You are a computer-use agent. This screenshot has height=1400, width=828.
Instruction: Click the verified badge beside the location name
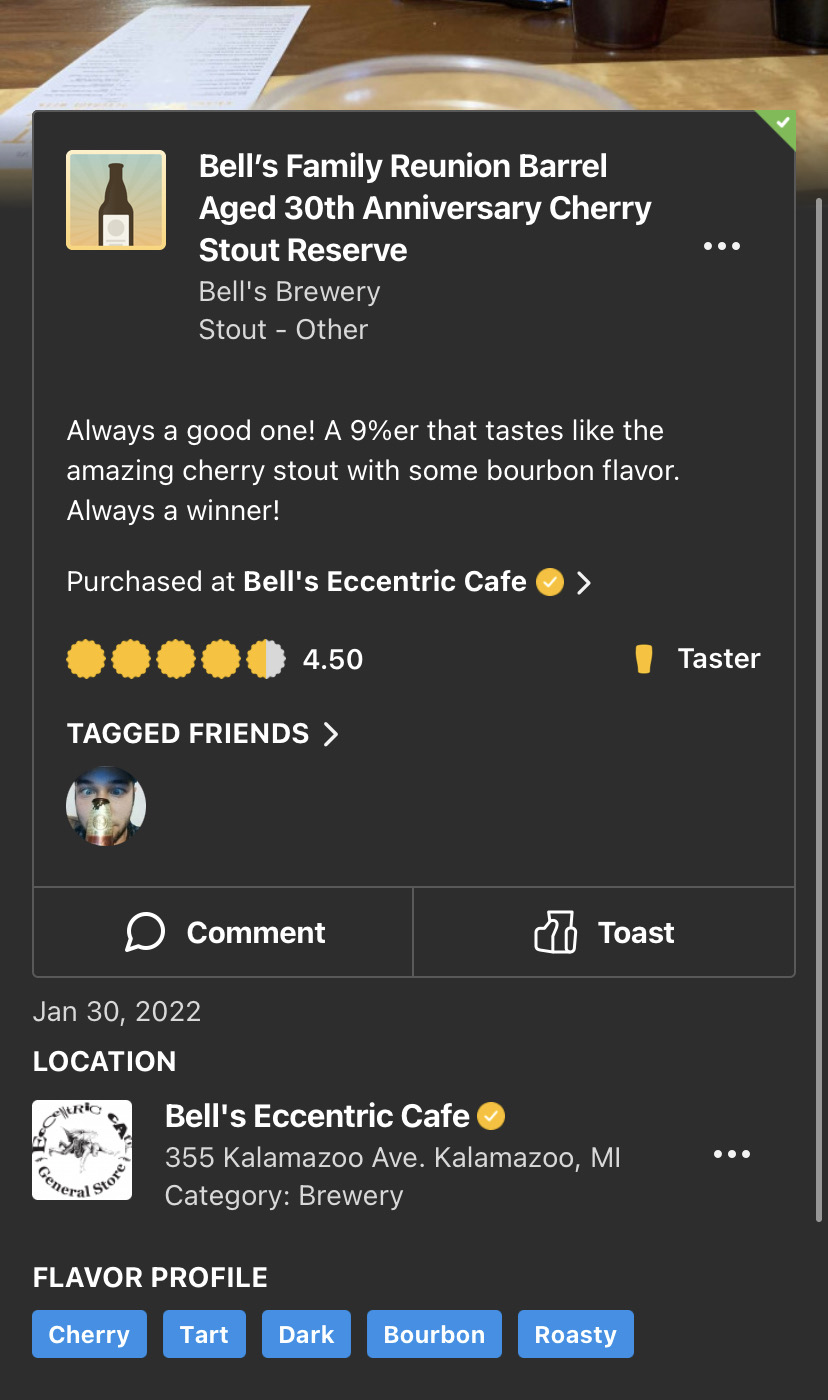tap(491, 1116)
